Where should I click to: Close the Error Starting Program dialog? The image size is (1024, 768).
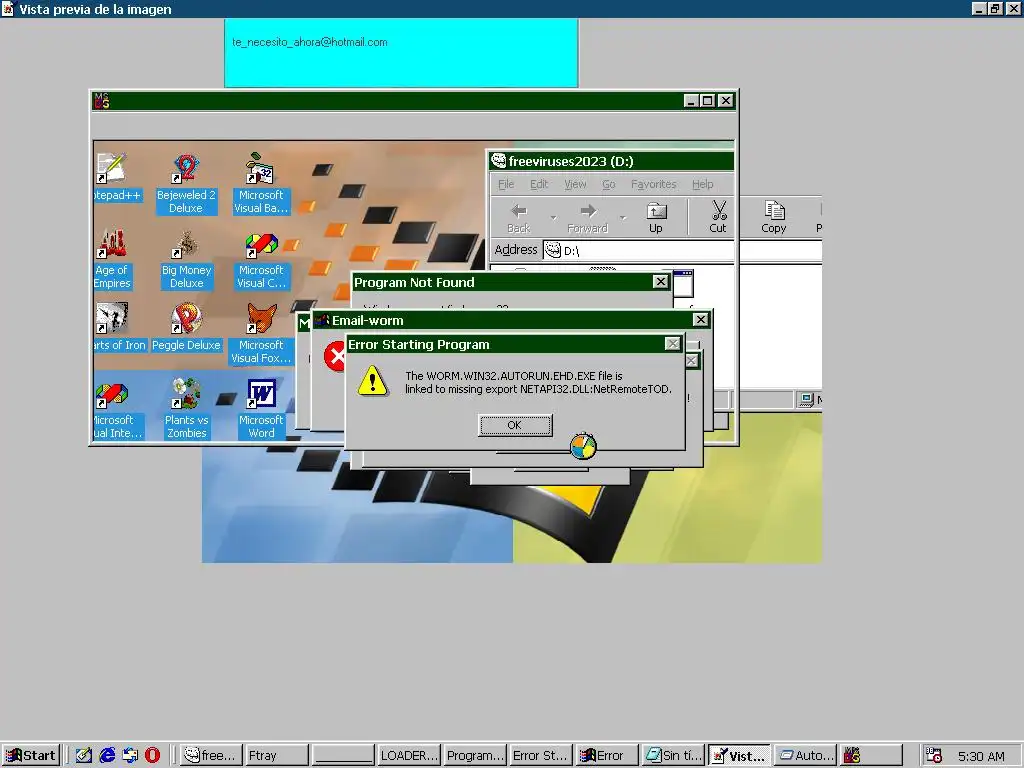tap(673, 344)
